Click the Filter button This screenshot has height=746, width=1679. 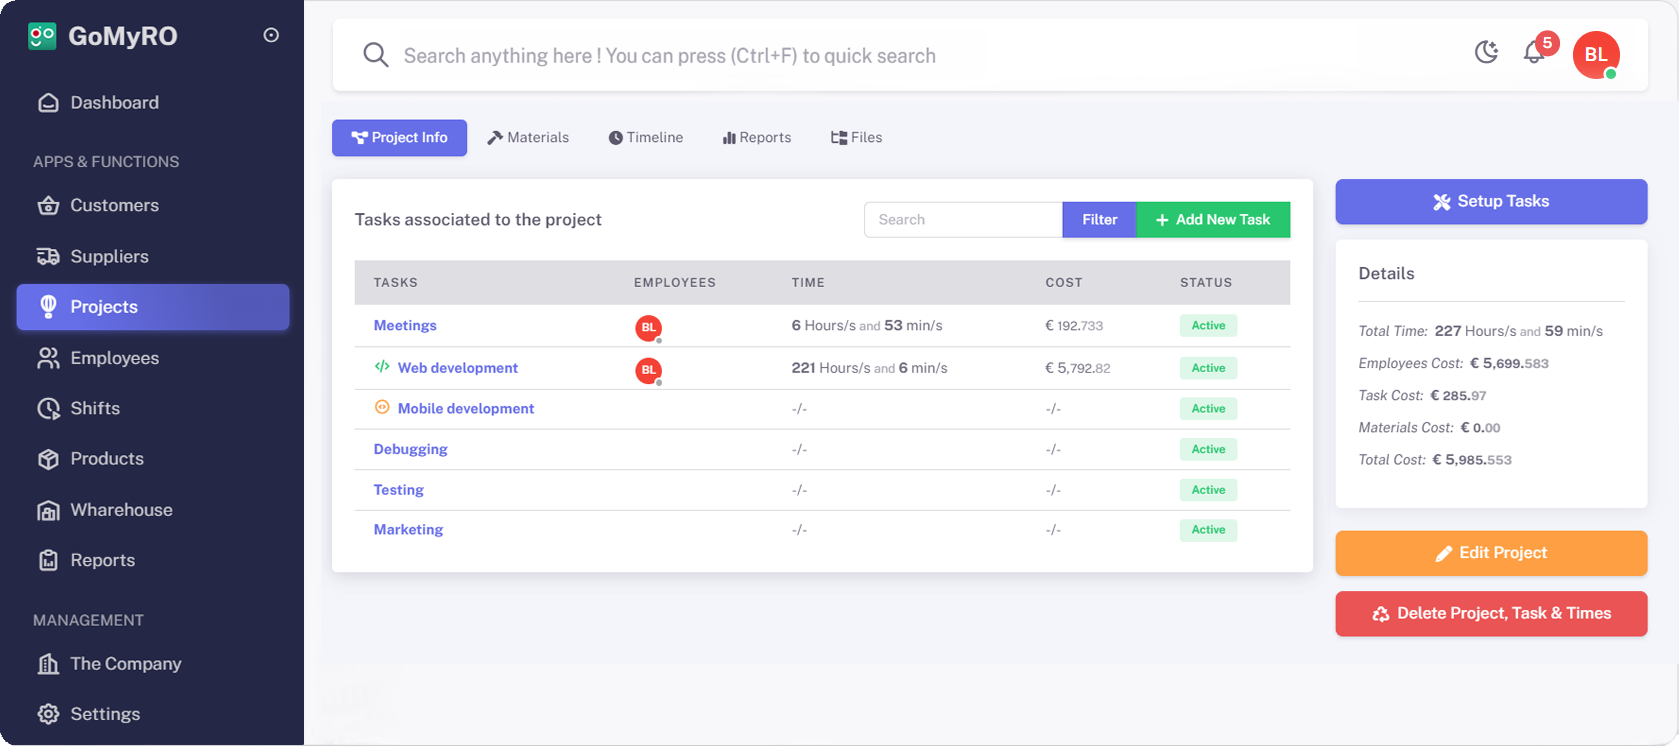[x=1099, y=220]
